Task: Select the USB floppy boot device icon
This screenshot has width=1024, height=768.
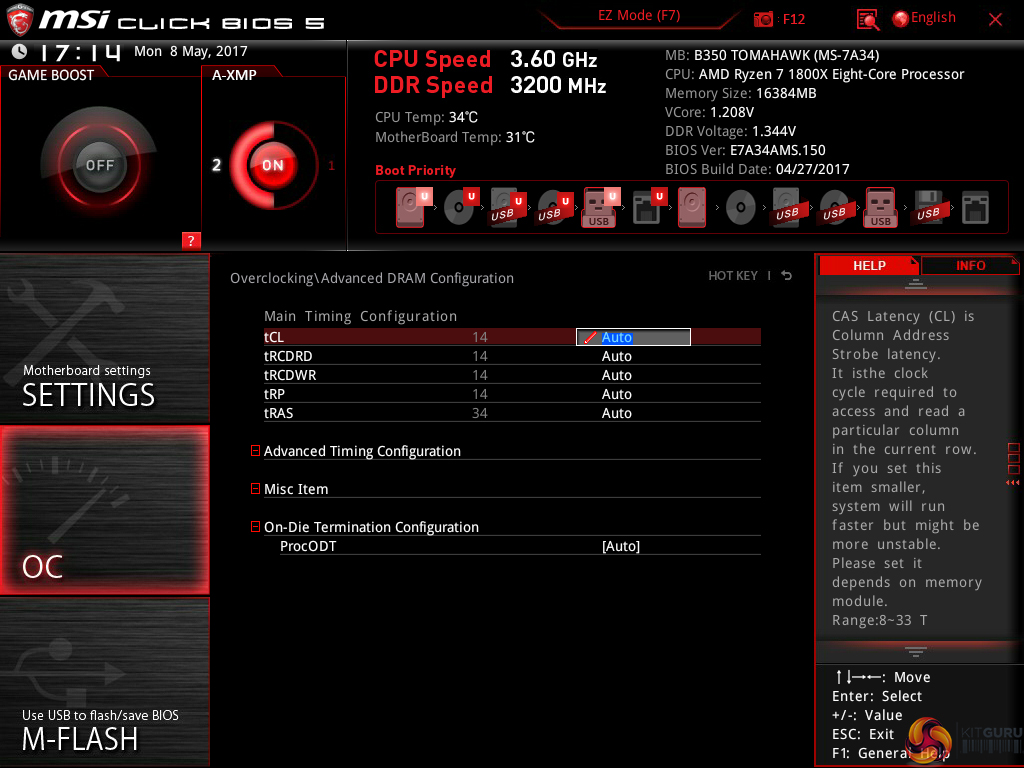Action: click(x=928, y=207)
